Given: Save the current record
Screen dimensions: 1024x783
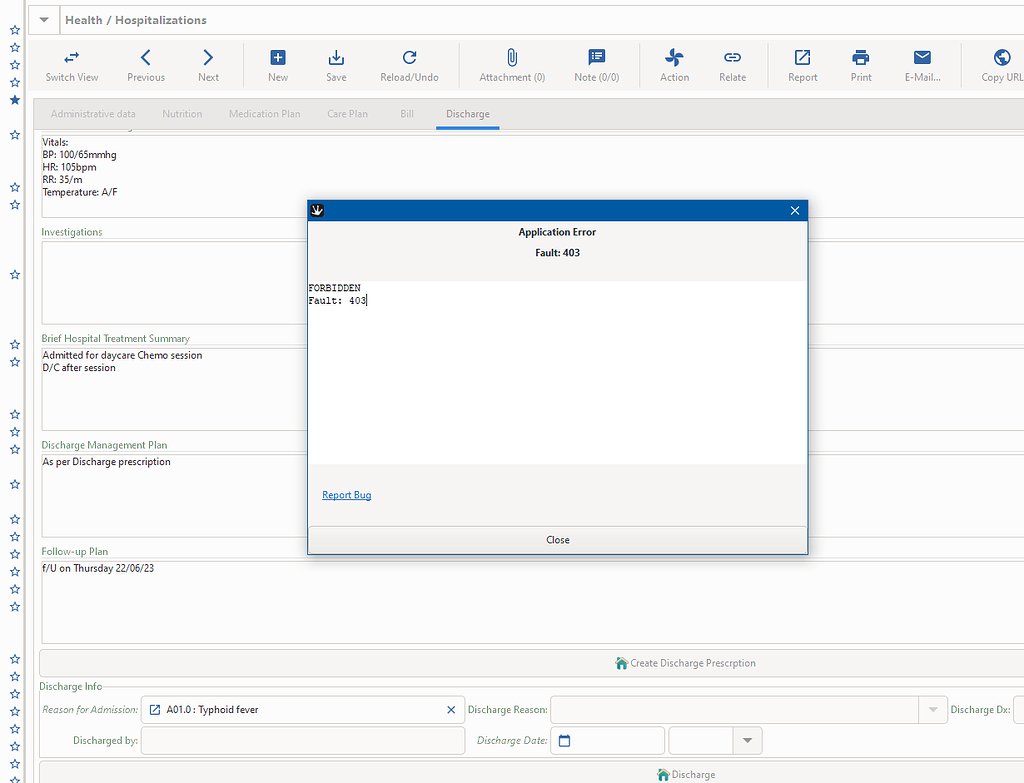Looking at the screenshot, I should coord(336,58).
